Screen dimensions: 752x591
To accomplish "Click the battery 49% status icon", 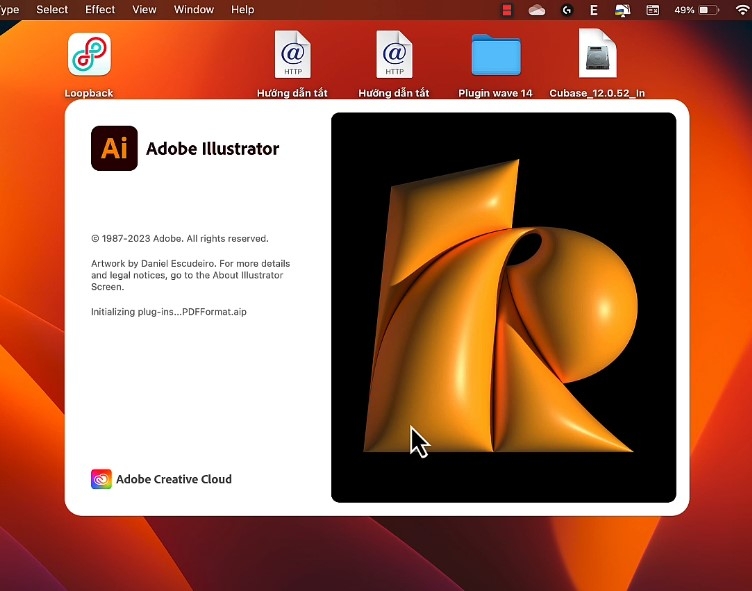I will pyautogui.click(x=696, y=10).
